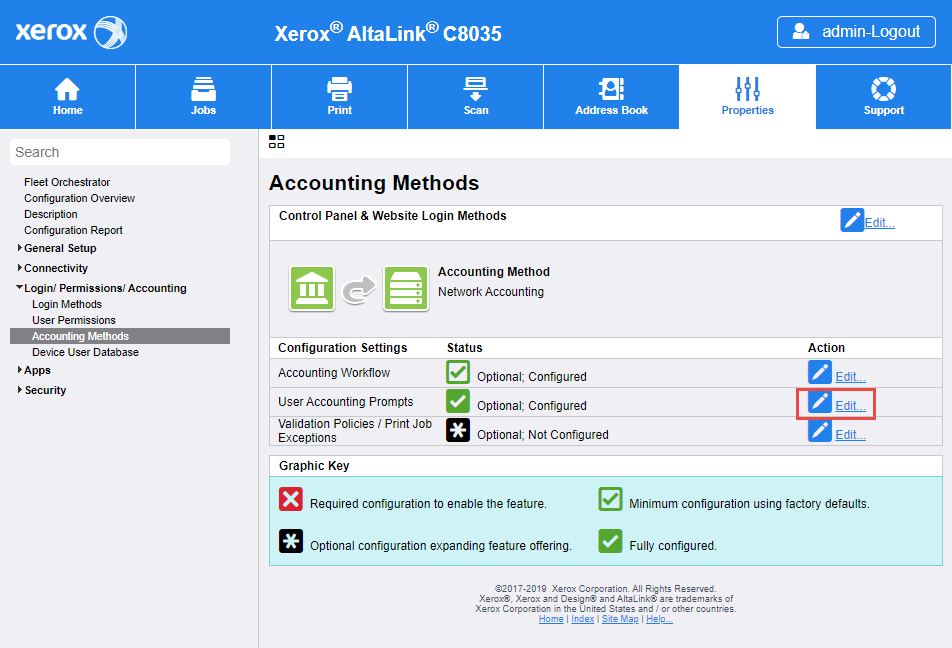
Task: Click Edit link for User Accounting Prompts
Action: (851, 406)
